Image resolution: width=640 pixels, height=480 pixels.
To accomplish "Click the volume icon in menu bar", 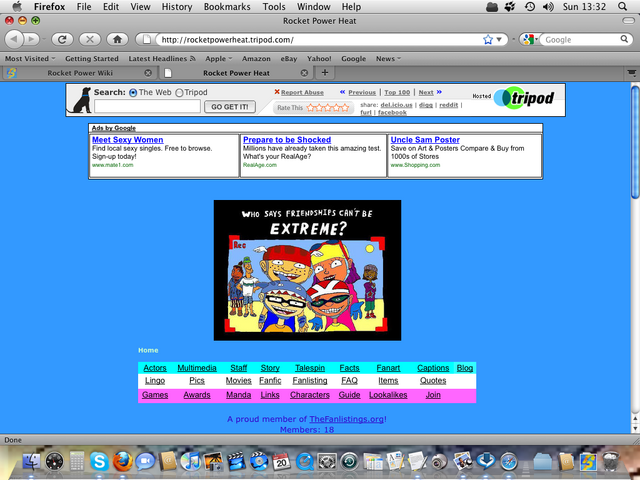I will (x=548, y=7).
